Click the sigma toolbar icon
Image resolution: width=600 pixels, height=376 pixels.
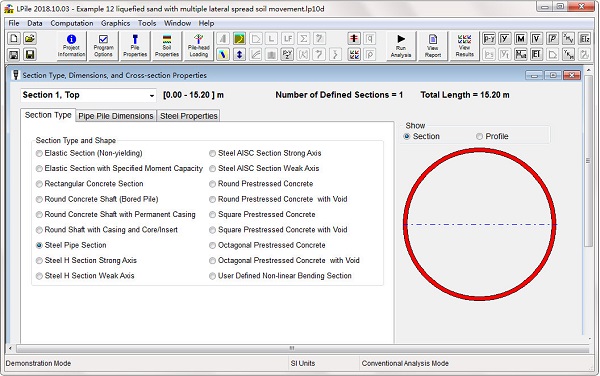[303, 39]
